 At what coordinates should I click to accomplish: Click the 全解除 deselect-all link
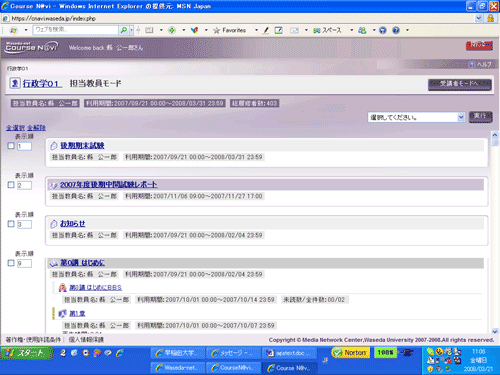pos(36,128)
